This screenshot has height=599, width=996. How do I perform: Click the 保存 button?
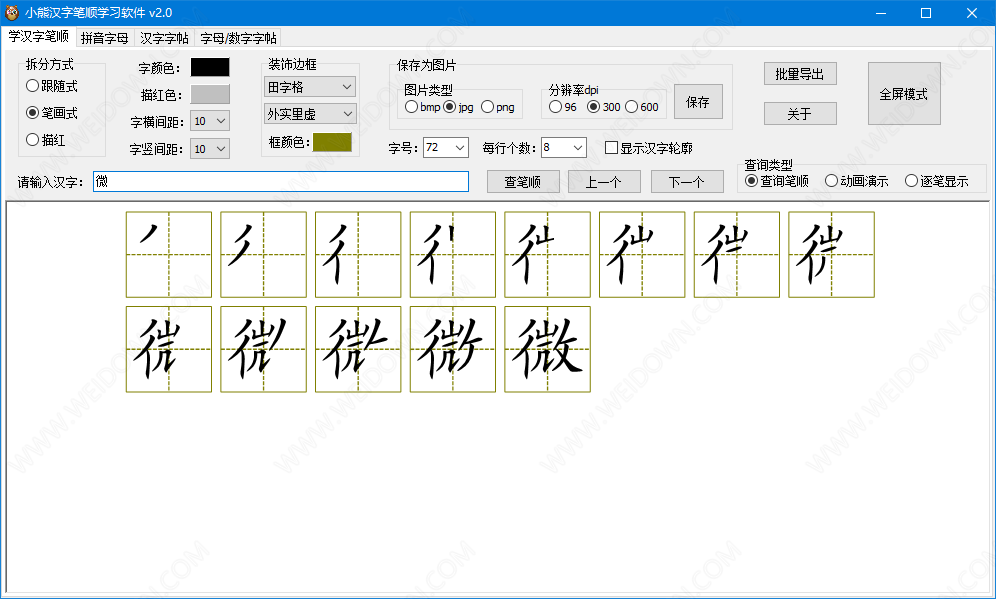point(698,102)
